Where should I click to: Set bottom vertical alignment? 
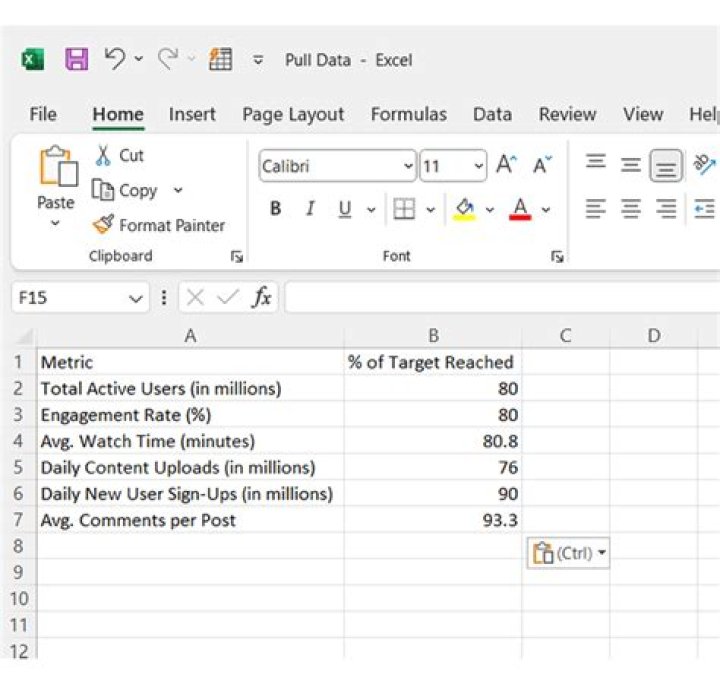[x=666, y=165]
